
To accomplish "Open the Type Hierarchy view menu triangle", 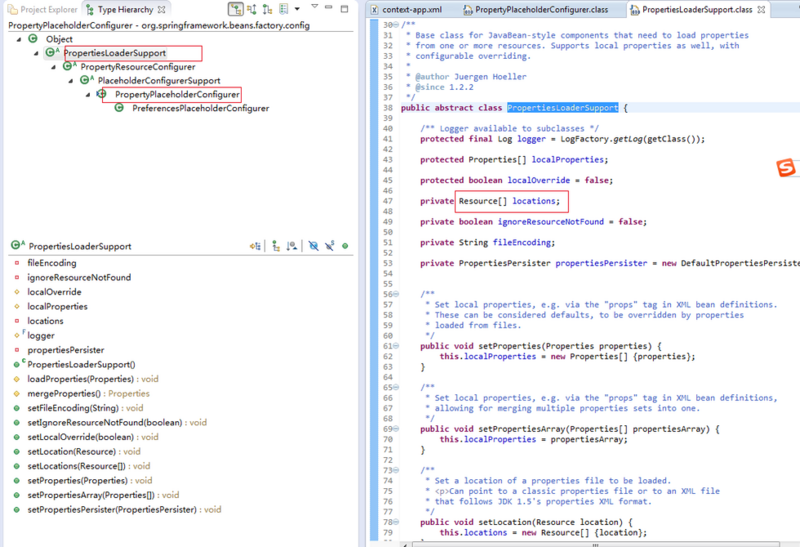I will pyautogui.click(x=315, y=7).
